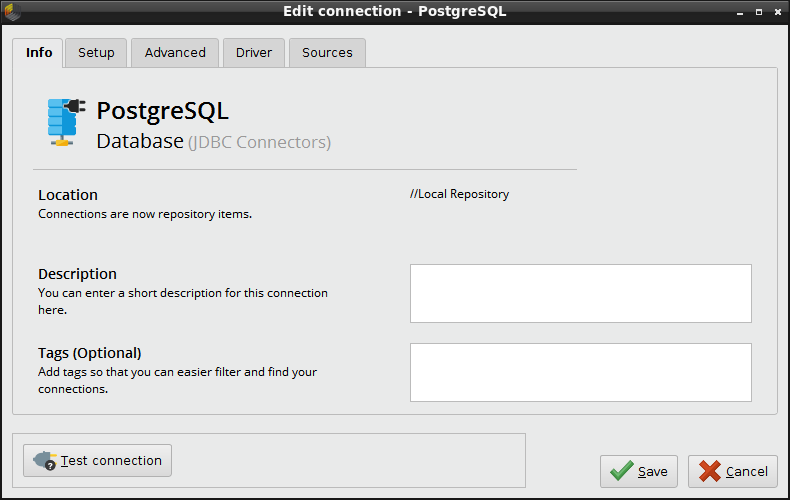Minimize the Edit connection window

point(740,11)
